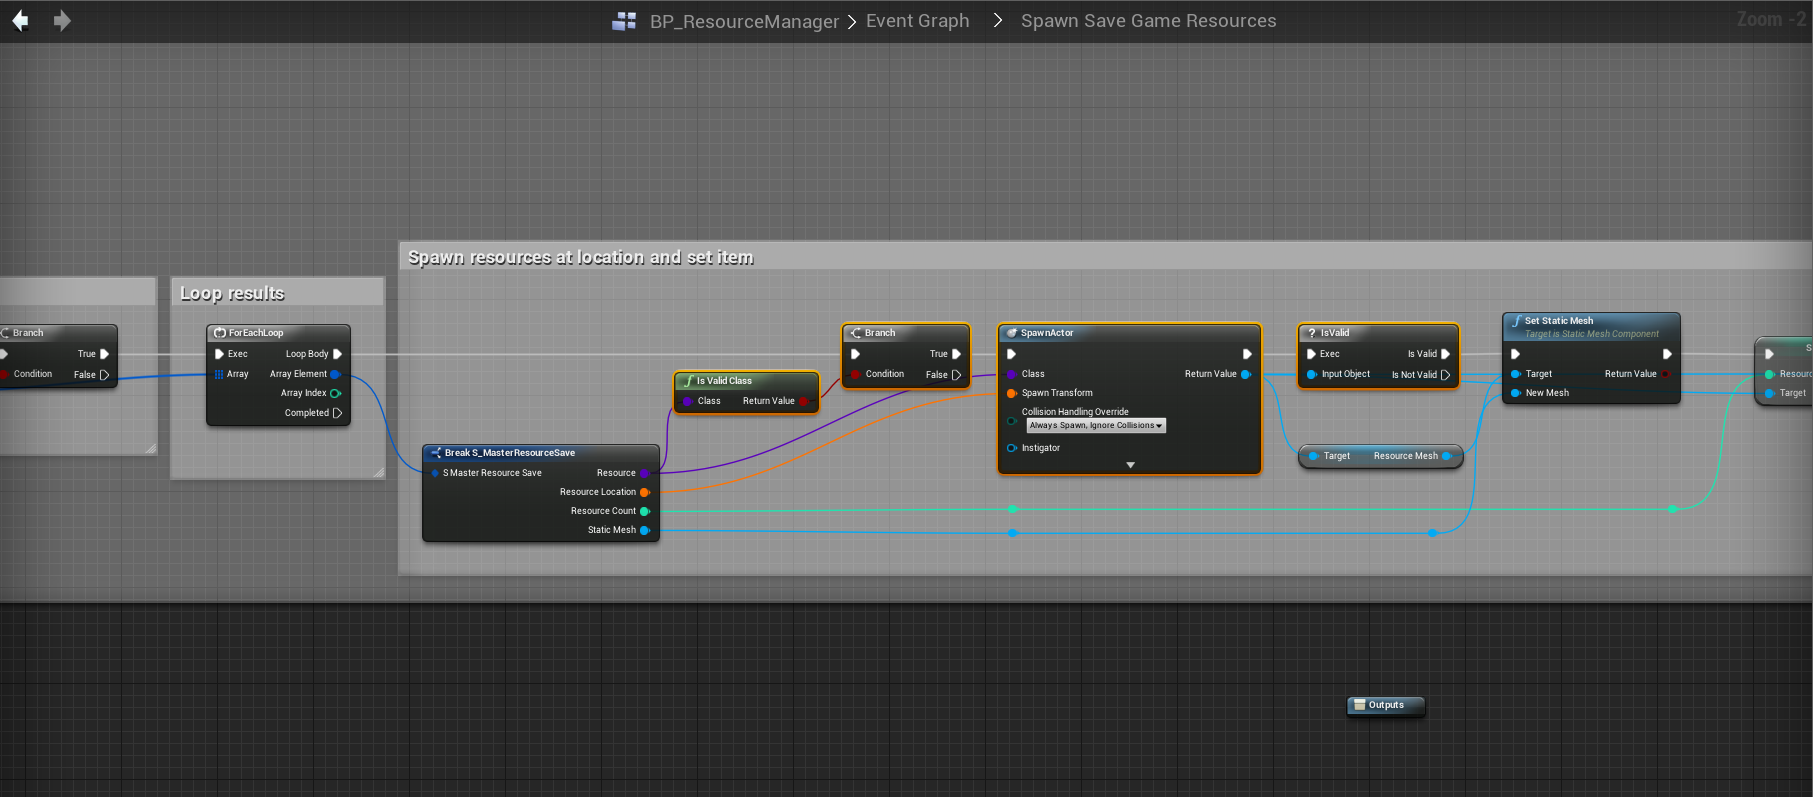Select the Resource Location orange pin
Viewport: 1813px width, 797px height.
click(644, 492)
